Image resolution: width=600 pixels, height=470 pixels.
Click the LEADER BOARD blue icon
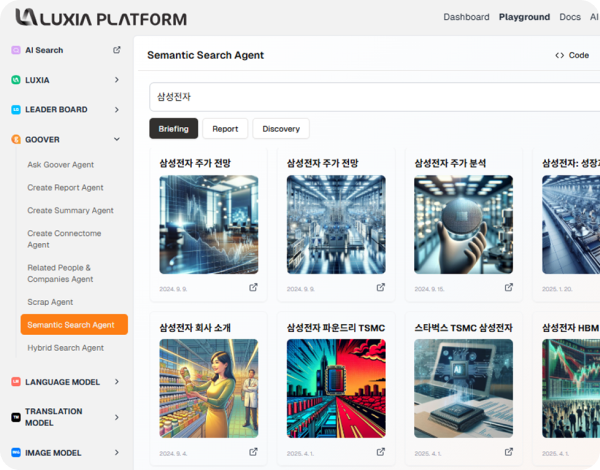pos(16,110)
